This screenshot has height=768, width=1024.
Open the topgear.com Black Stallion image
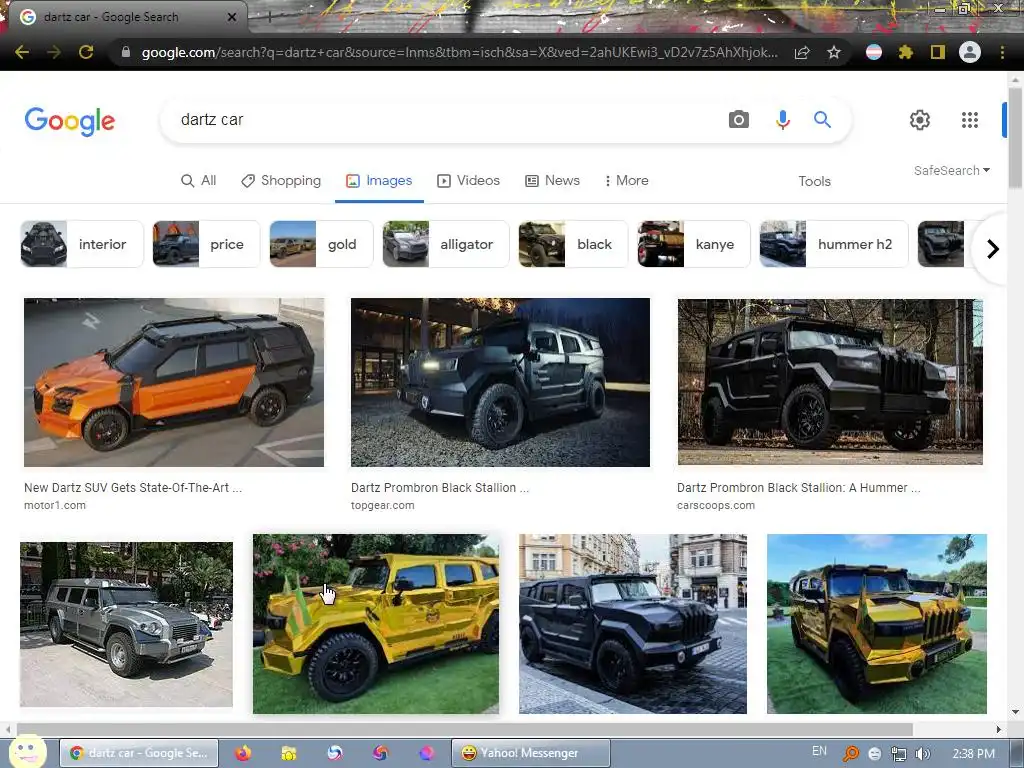coord(500,382)
